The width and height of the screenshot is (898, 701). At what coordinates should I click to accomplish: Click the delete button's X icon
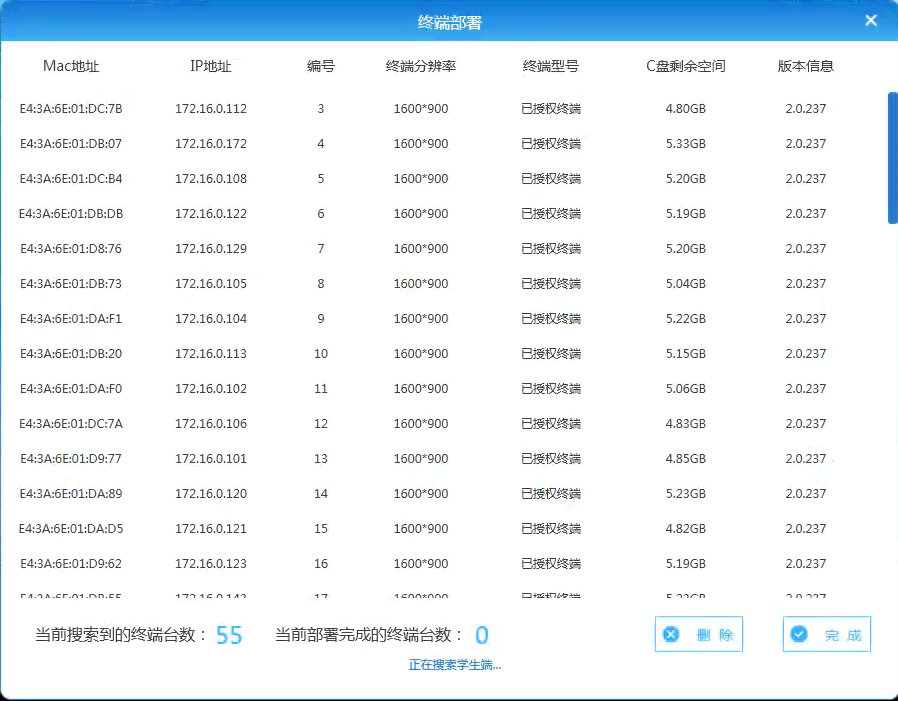671,634
